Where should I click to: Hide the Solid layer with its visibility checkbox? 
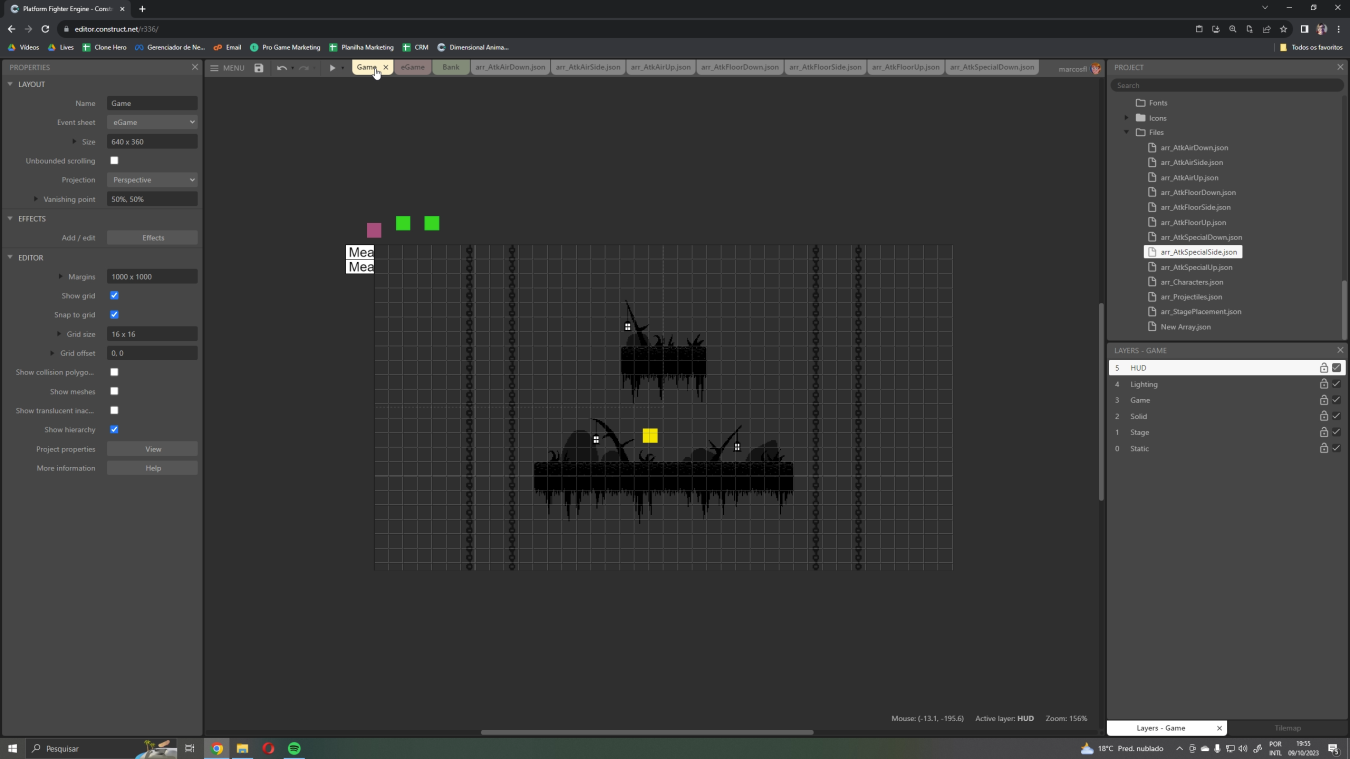click(x=1336, y=416)
